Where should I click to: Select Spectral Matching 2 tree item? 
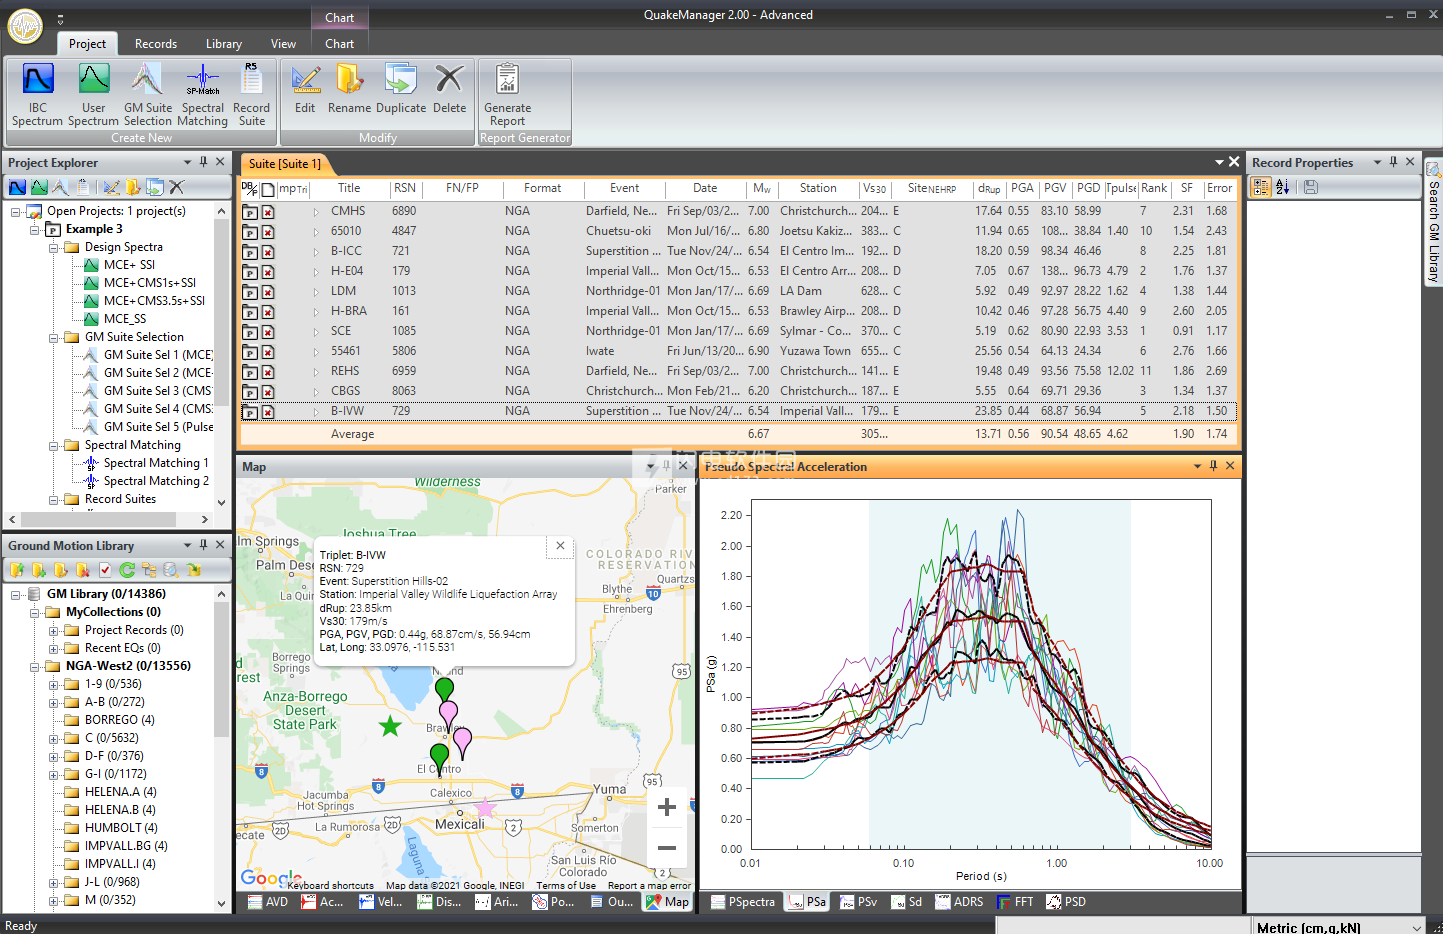pos(156,481)
